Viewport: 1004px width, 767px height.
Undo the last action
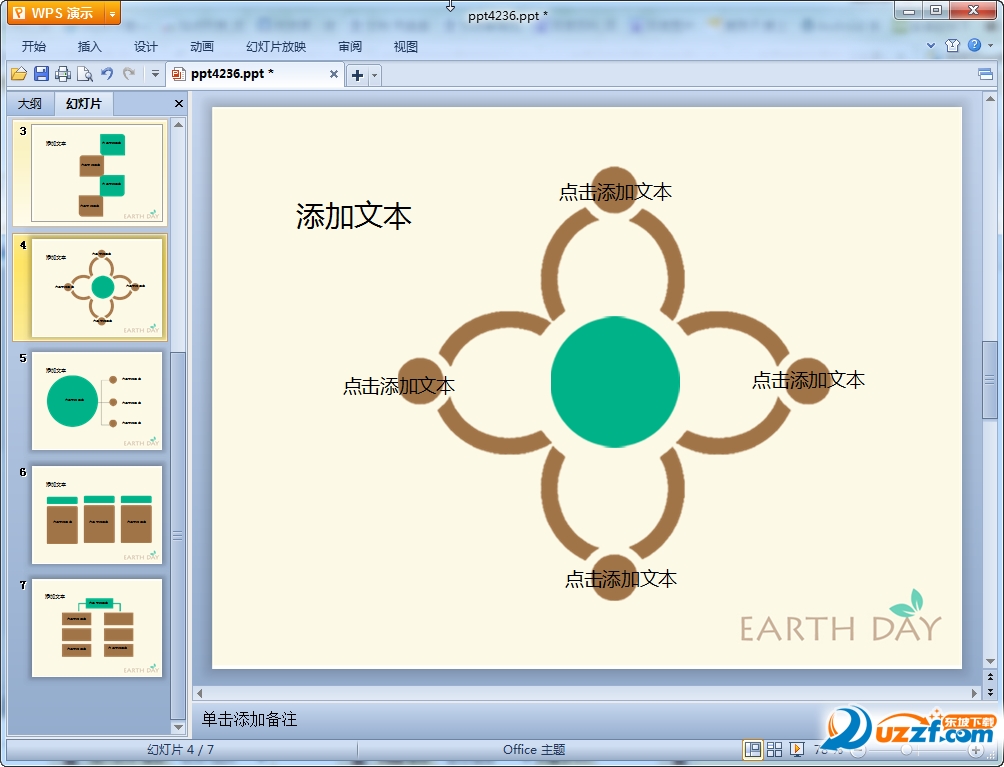[x=107, y=74]
